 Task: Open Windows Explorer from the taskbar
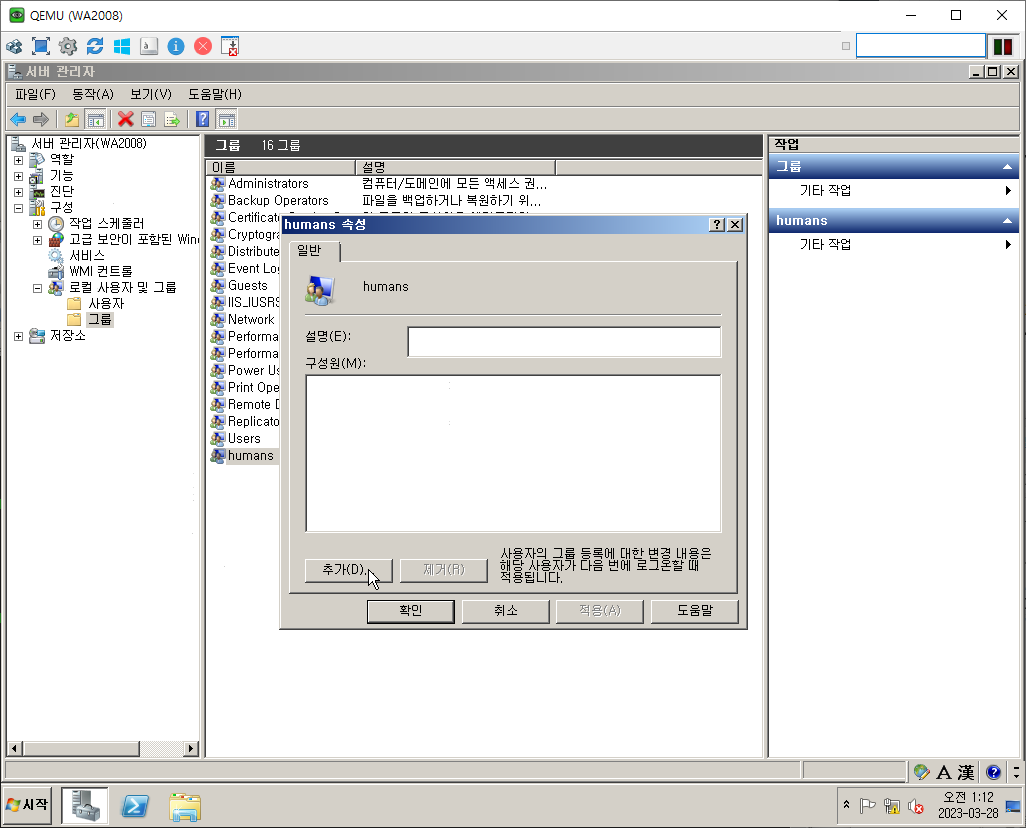click(x=185, y=806)
